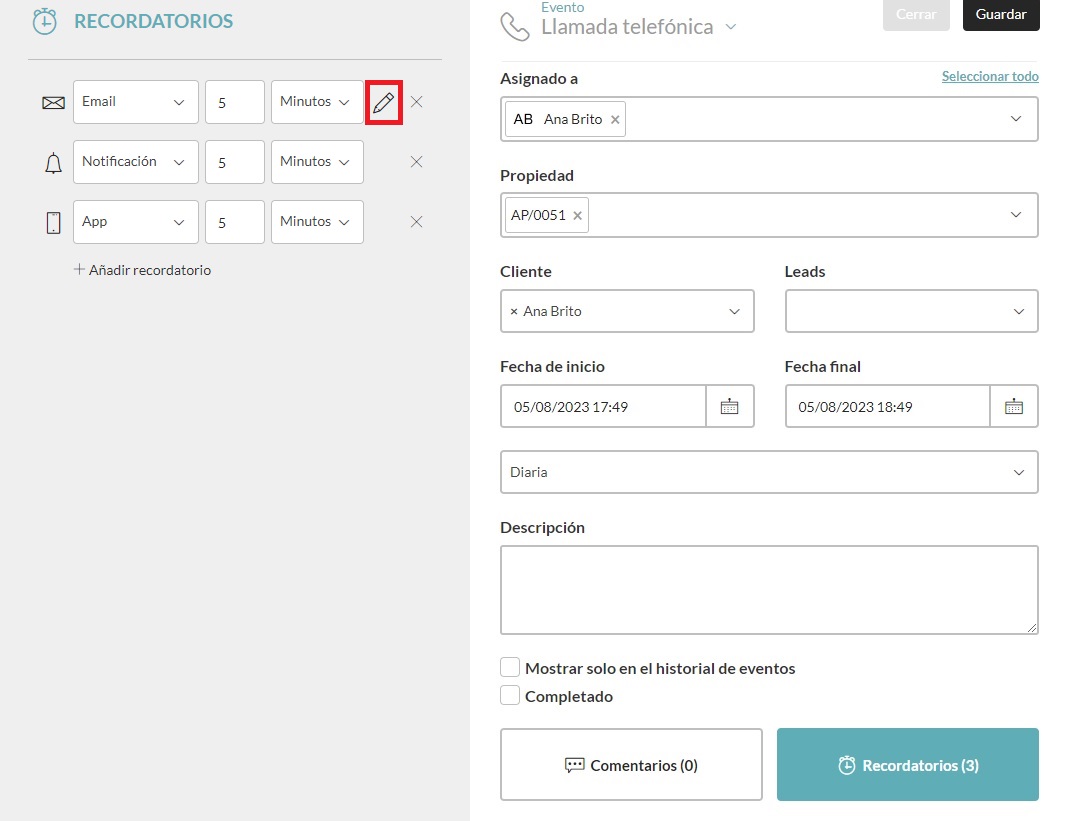The height and width of the screenshot is (821, 1085).
Task: Open the Comentarios (0) tab
Action: point(631,765)
